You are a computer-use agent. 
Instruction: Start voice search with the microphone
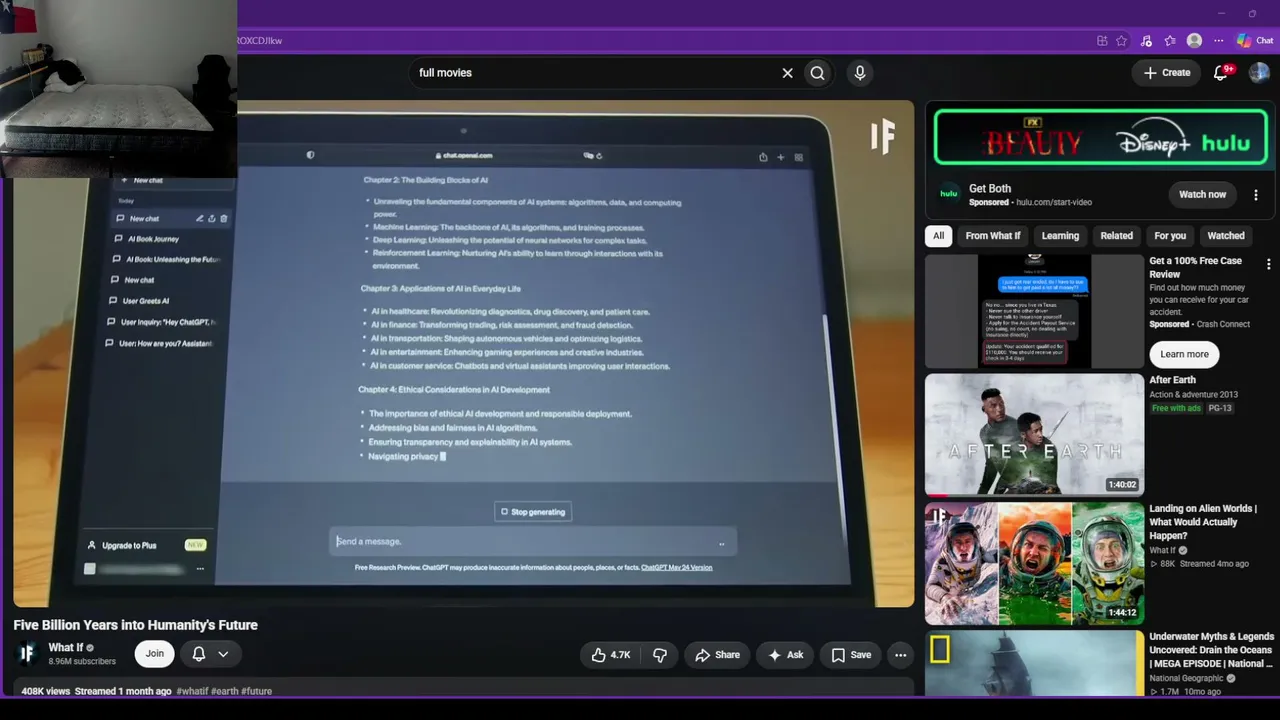860,73
